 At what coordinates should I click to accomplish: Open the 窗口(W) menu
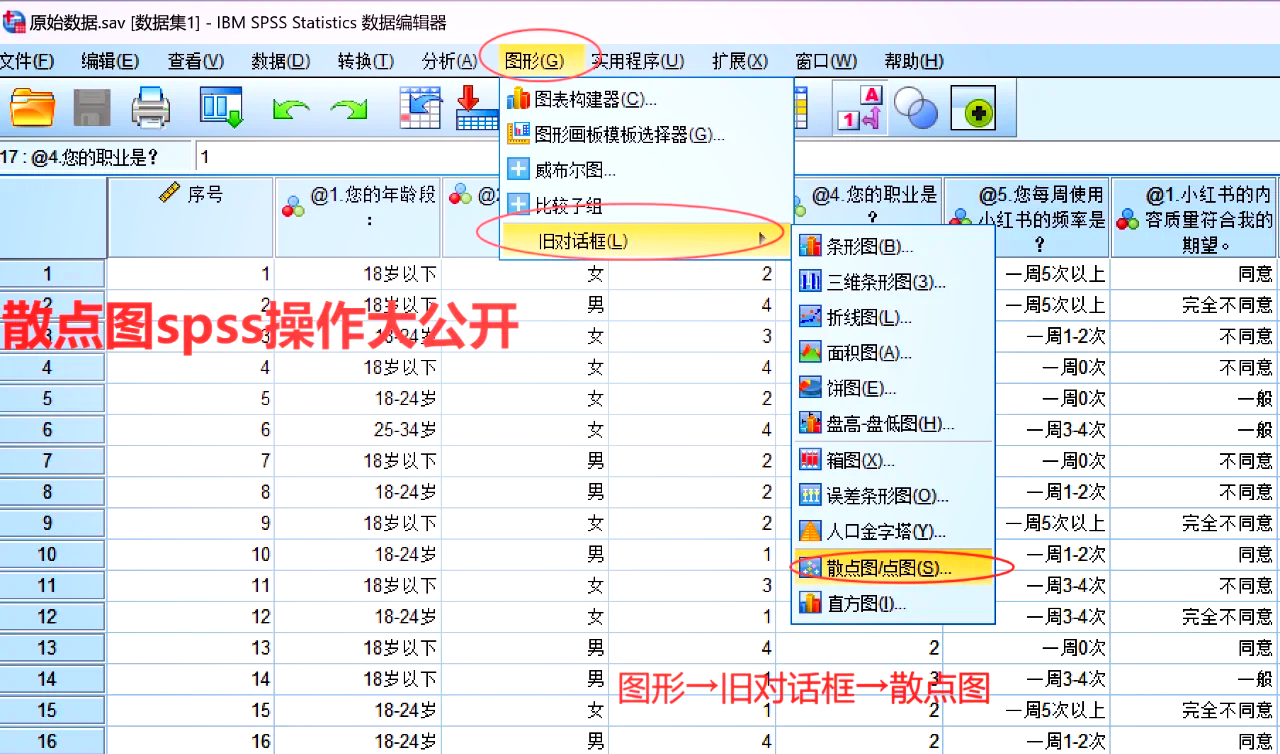[x=826, y=61]
